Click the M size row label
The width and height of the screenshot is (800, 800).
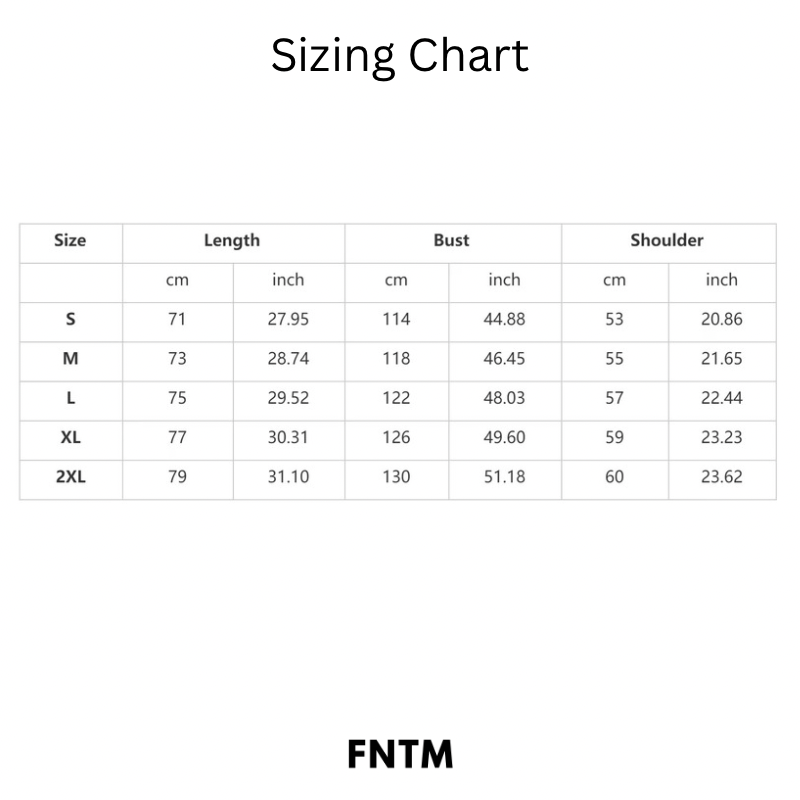[70, 358]
